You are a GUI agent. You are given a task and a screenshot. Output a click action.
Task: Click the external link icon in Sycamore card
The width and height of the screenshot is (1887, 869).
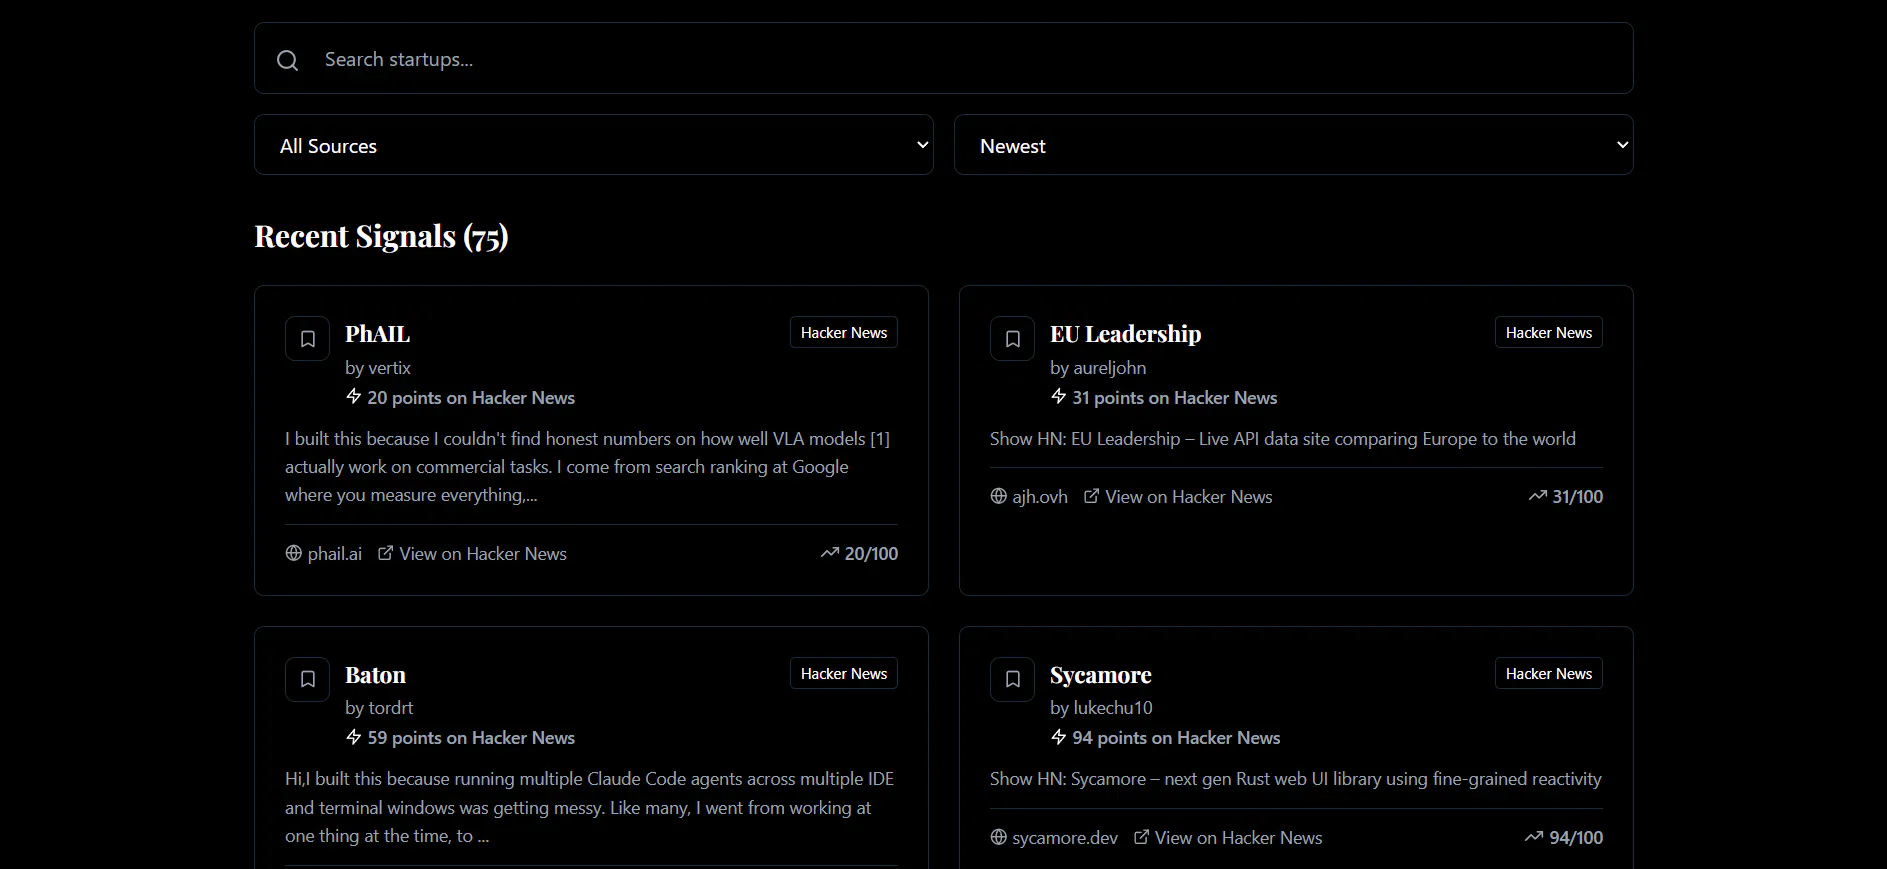[x=1141, y=836]
